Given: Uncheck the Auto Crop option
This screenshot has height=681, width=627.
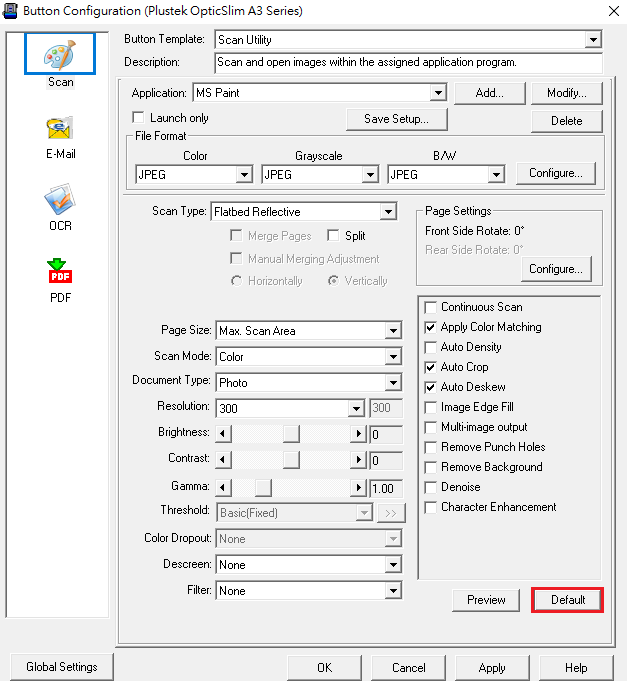Looking at the screenshot, I should tap(431, 367).
